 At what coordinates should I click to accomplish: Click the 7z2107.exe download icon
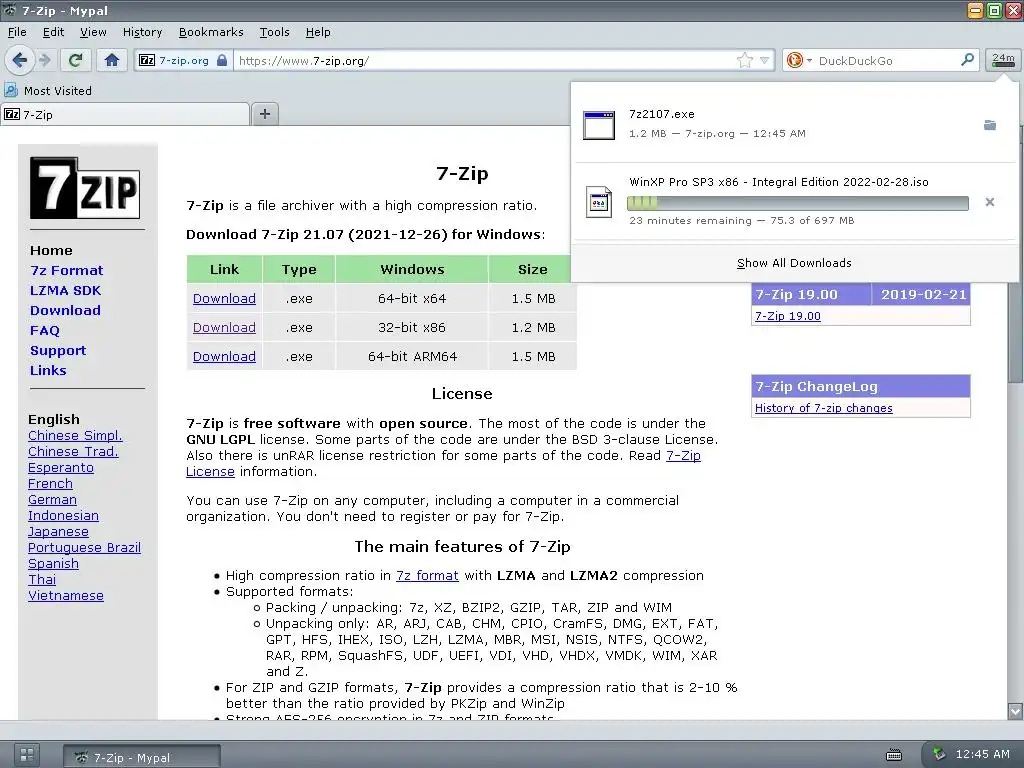(599, 125)
